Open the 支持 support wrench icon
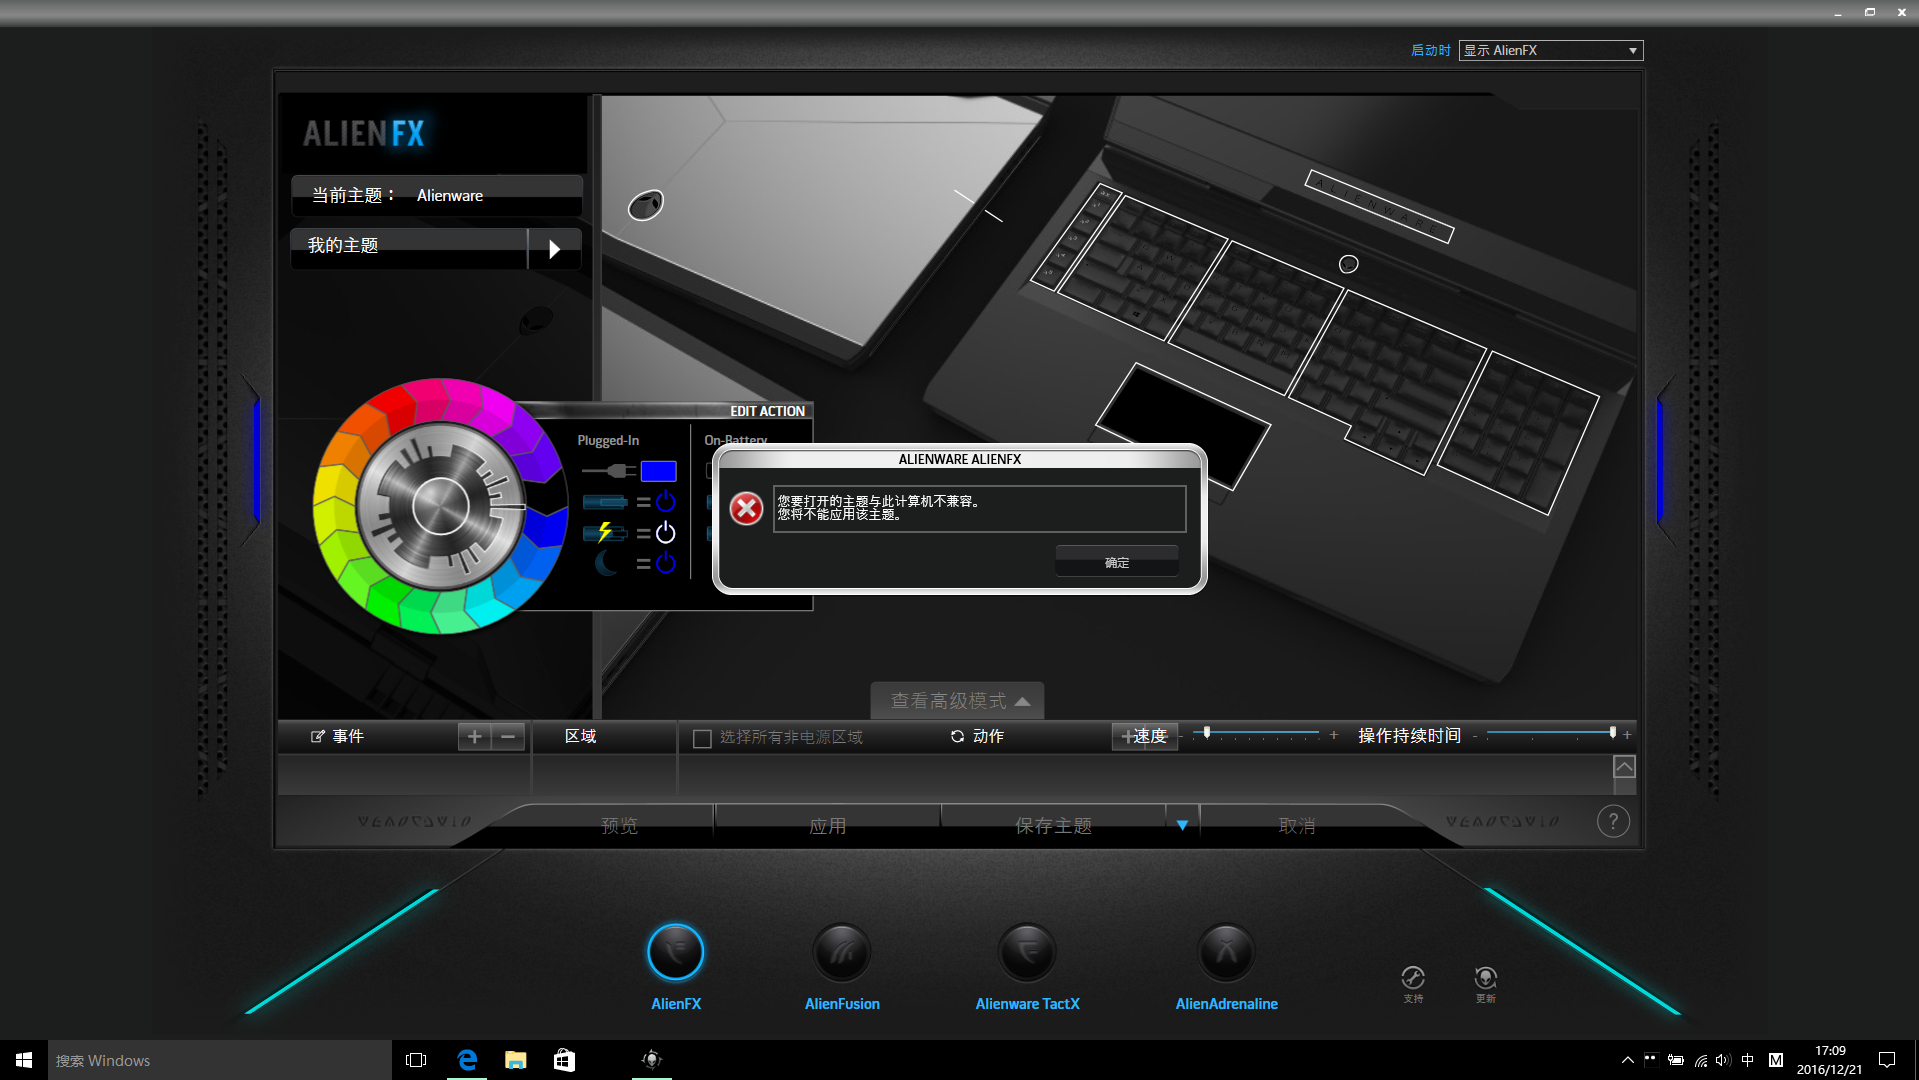1919x1080 pixels. [x=1413, y=978]
